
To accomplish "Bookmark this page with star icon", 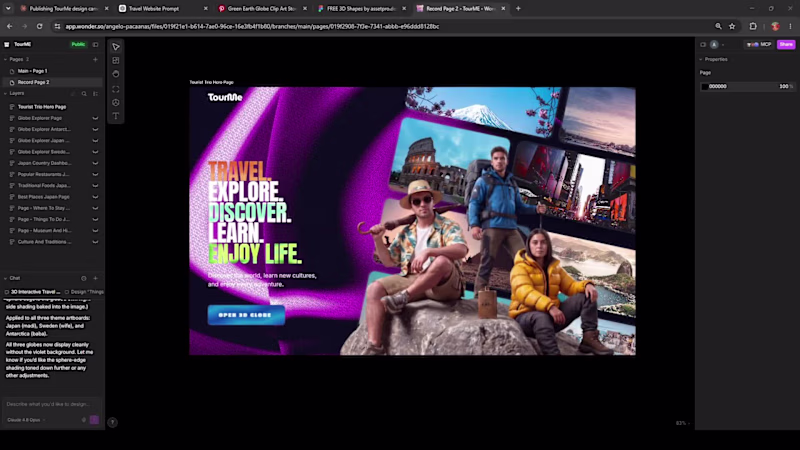I will [x=732, y=27].
